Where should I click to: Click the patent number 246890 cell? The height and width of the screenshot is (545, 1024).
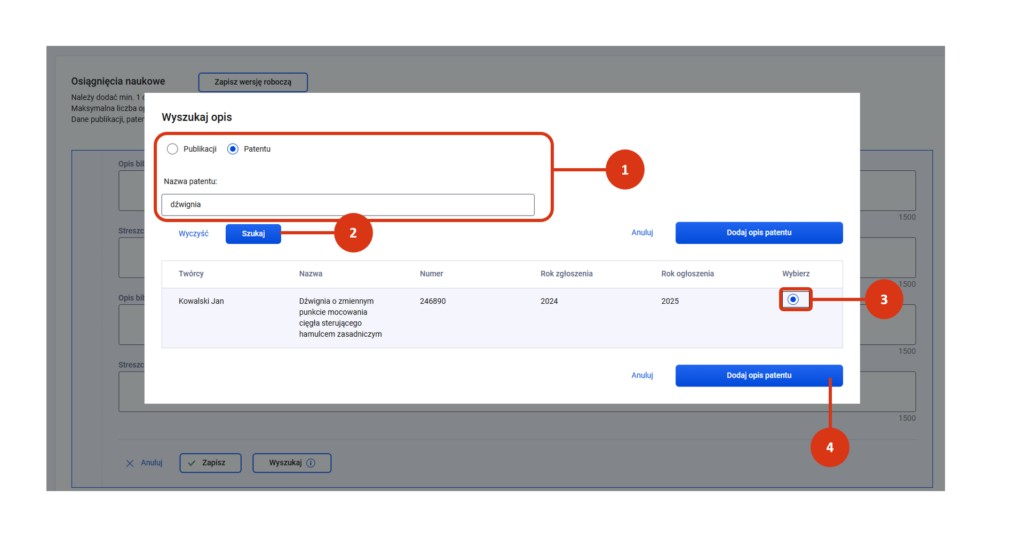(433, 300)
